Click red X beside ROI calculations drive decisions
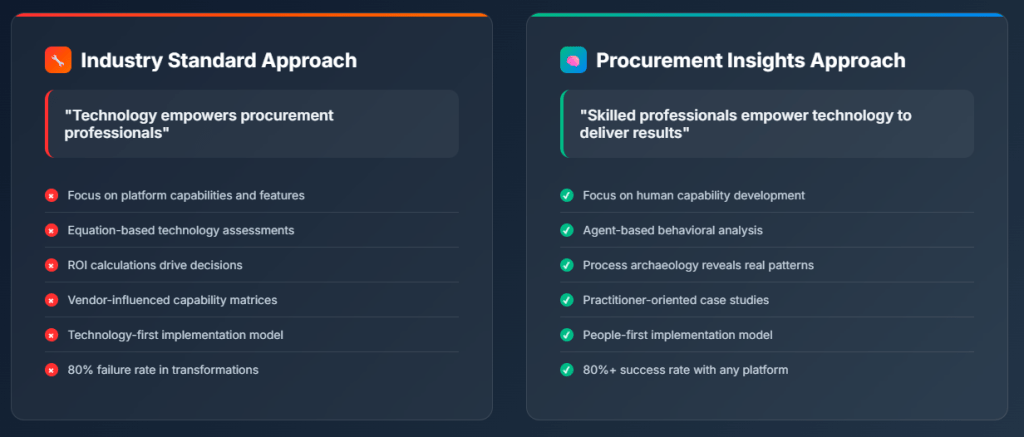 [51, 265]
